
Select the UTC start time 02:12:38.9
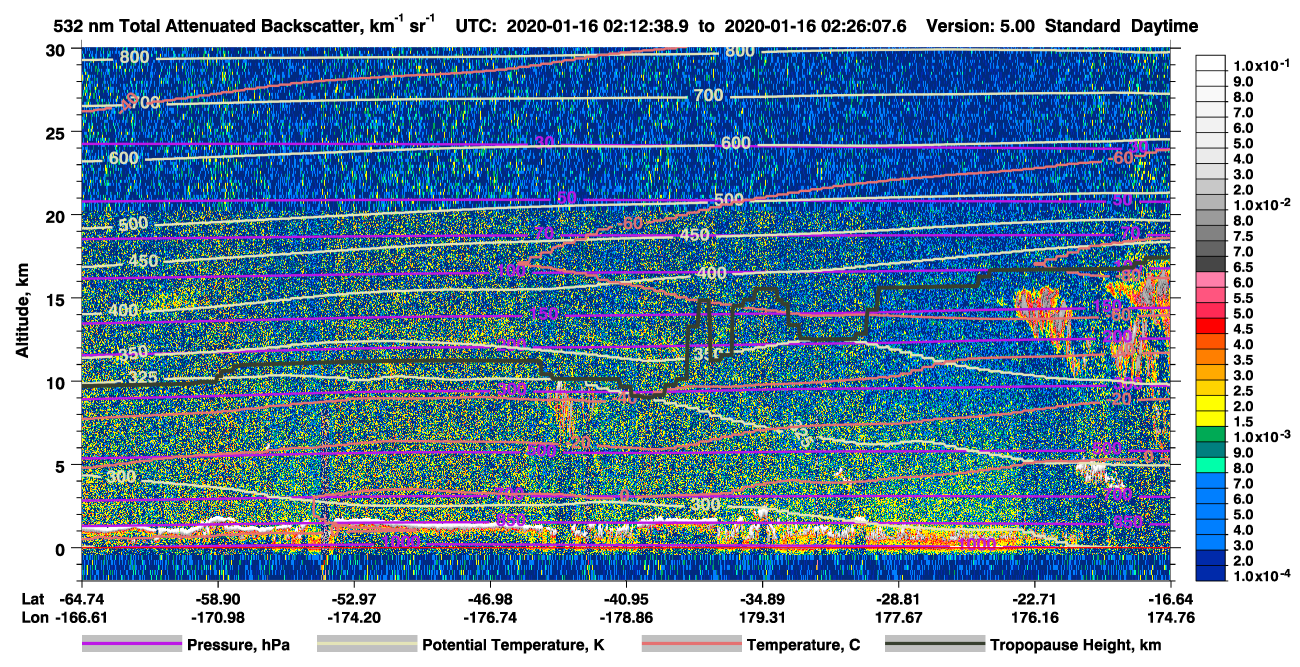click(647, 26)
